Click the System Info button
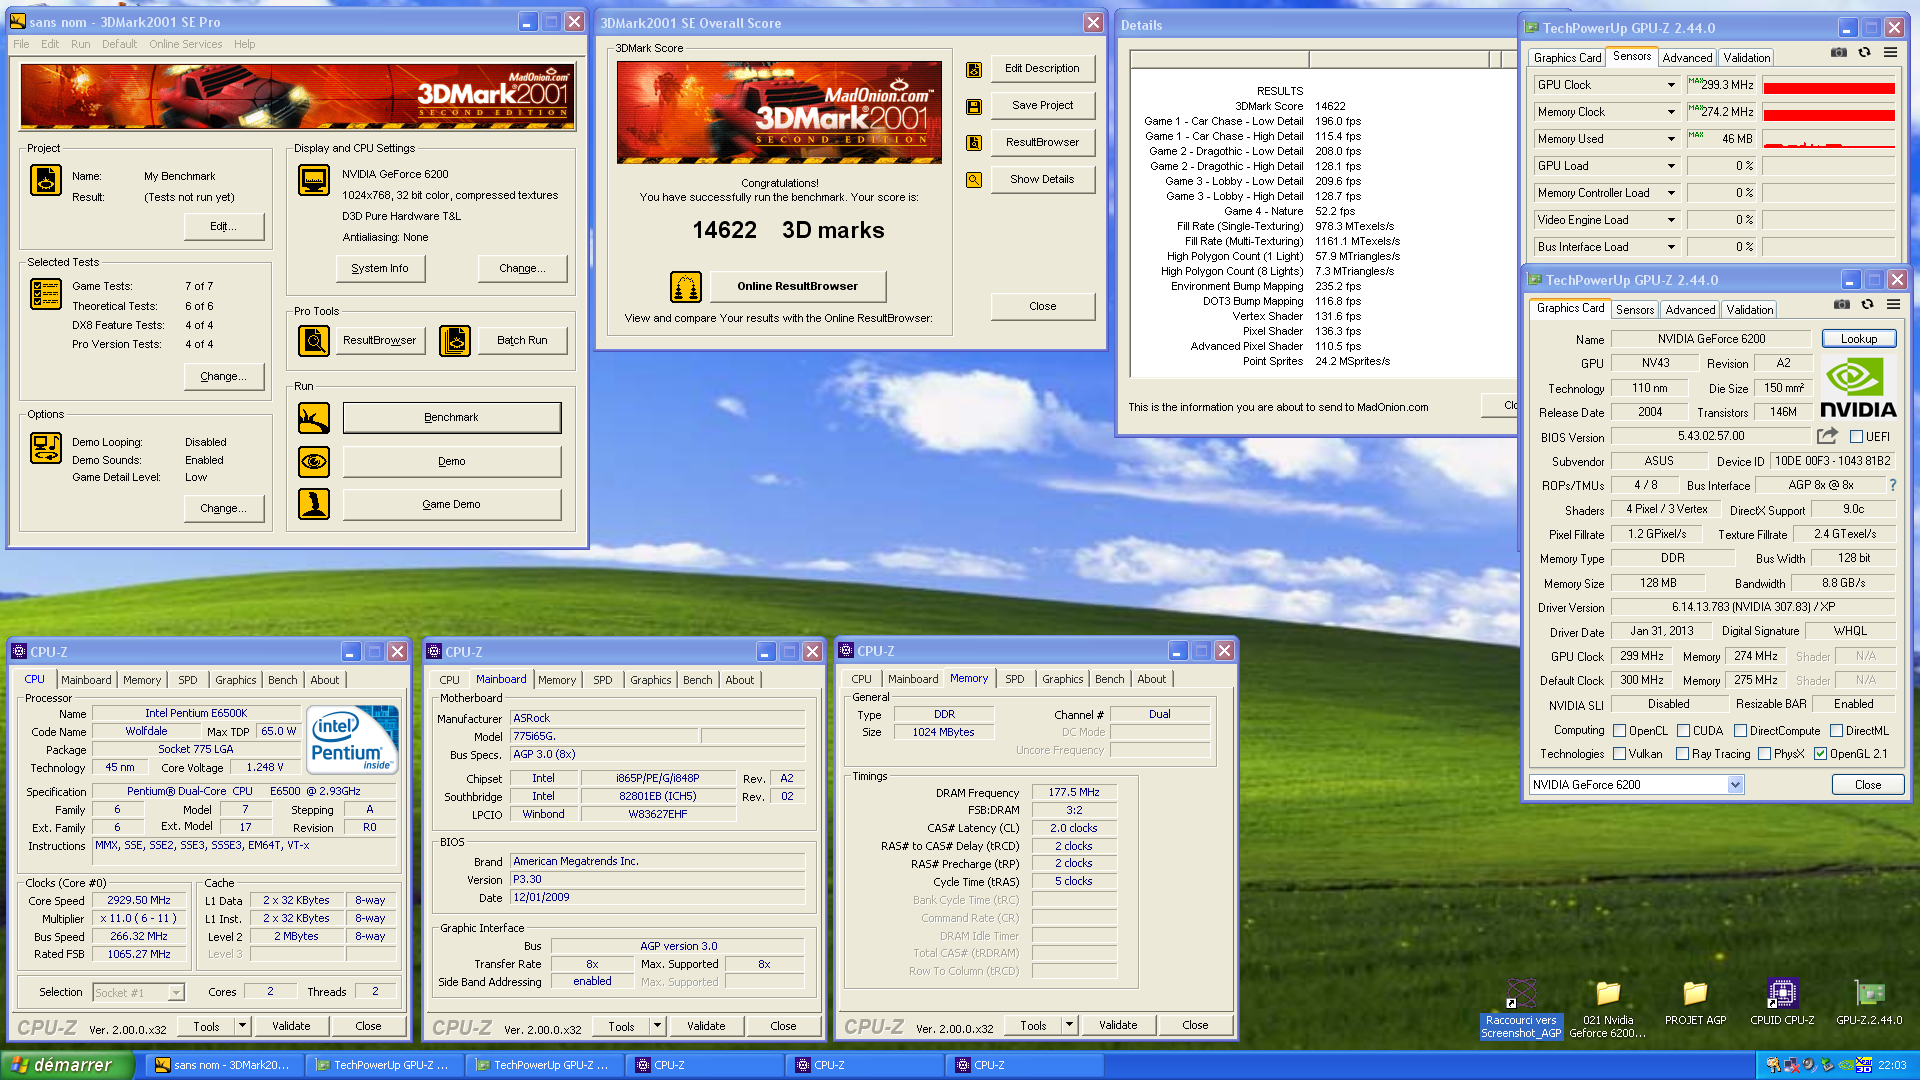The image size is (1920, 1080). [380, 268]
